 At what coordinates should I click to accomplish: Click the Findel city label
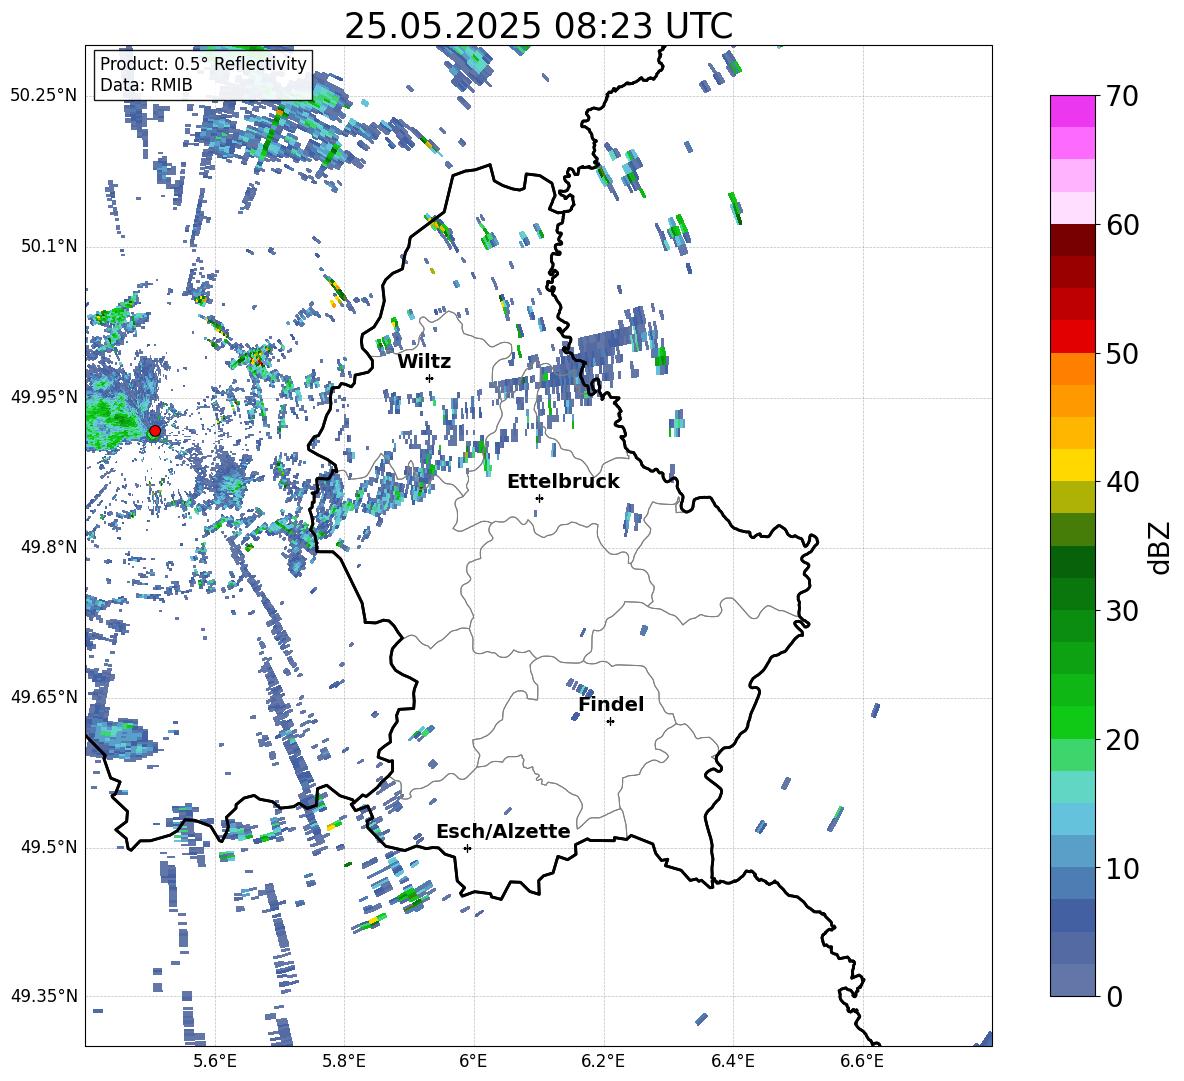click(x=611, y=704)
